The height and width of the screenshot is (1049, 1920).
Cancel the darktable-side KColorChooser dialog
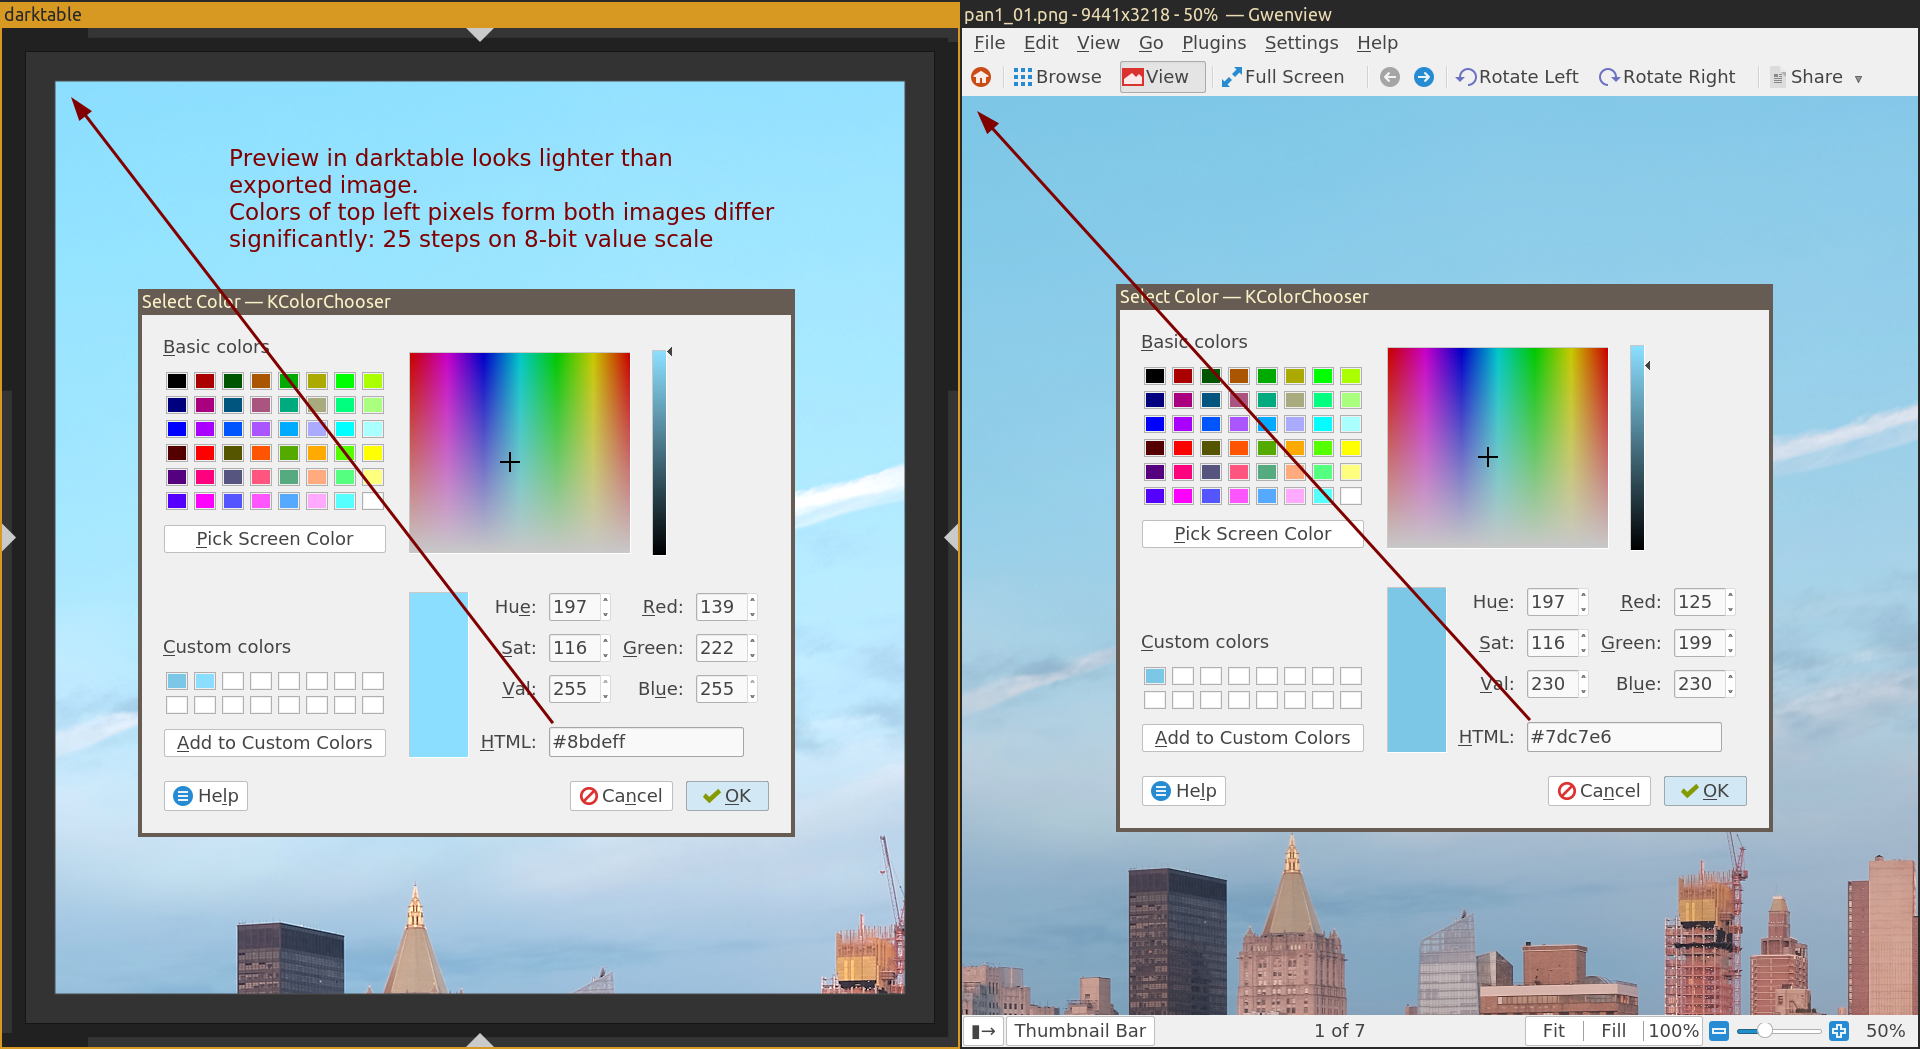click(621, 796)
